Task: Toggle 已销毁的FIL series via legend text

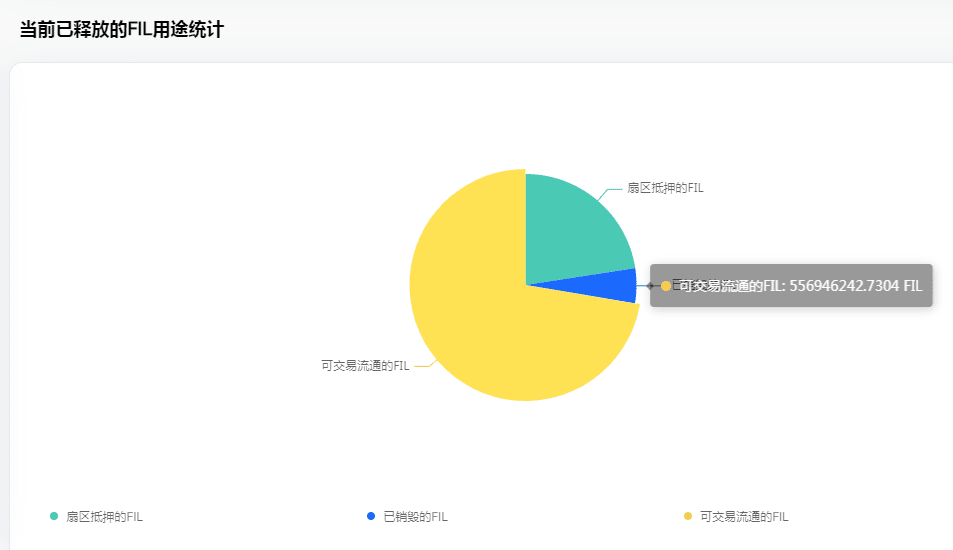Action: (415, 517)
